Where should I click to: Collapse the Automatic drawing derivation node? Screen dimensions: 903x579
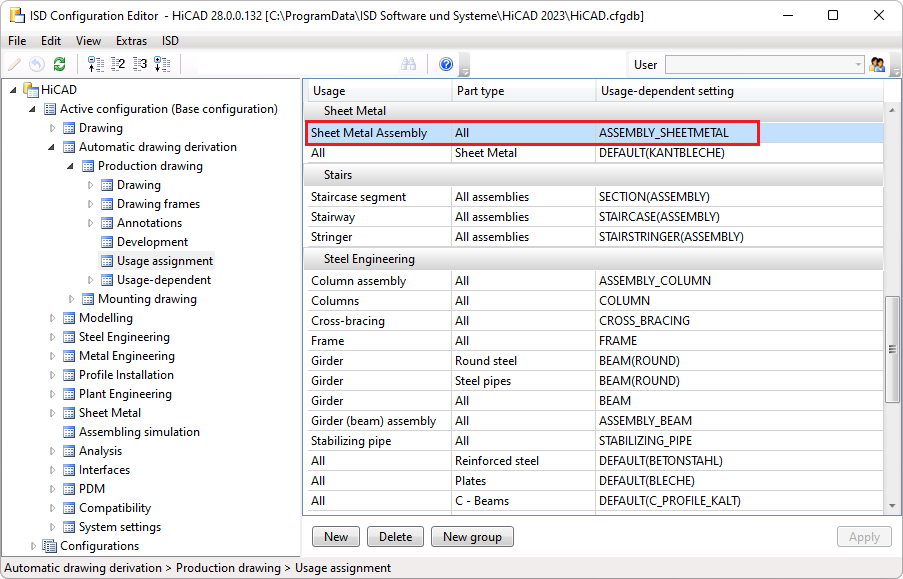[51, 147]
